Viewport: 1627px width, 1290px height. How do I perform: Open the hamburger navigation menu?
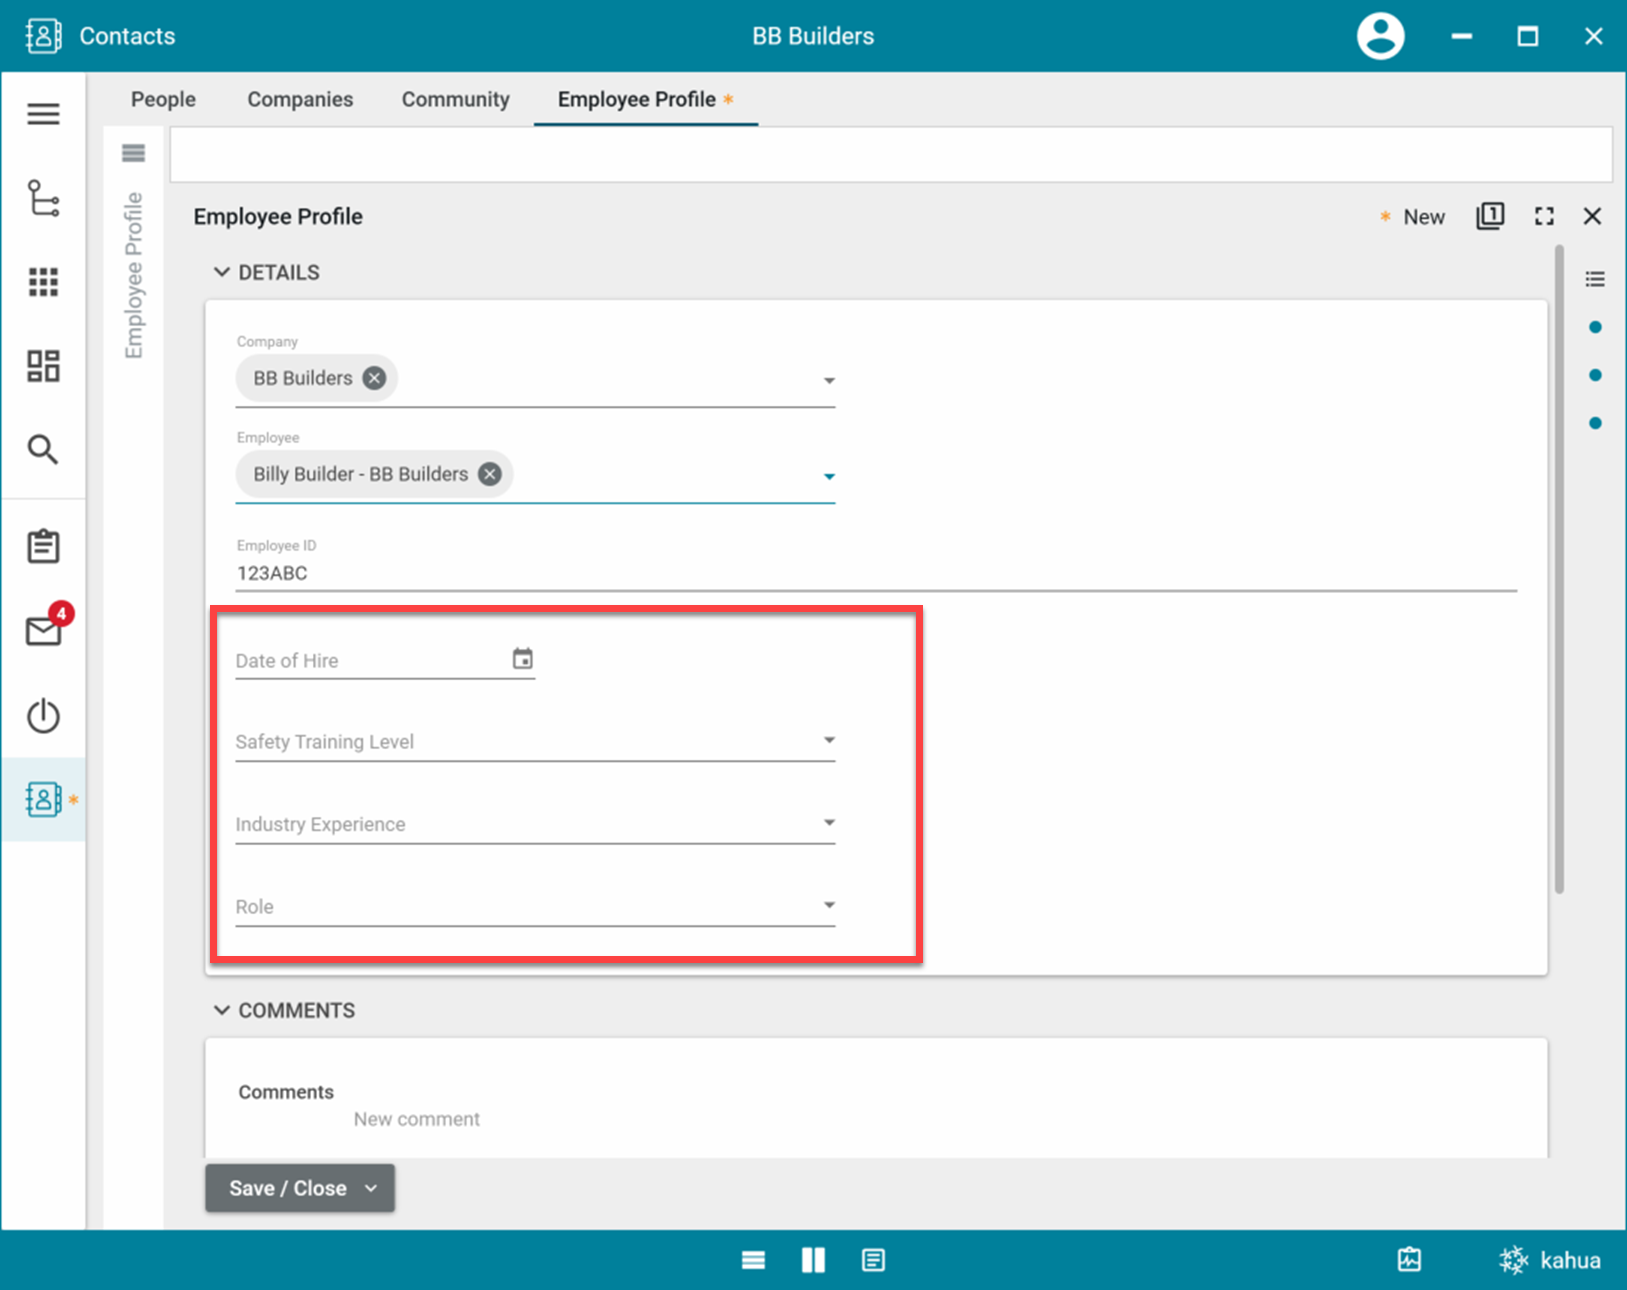[43, 114]
